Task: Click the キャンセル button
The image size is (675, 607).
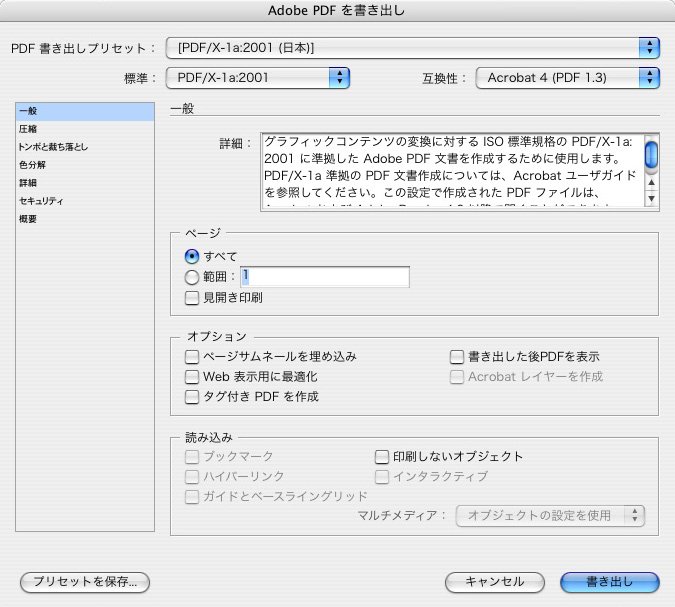Action: (x=495, y=582)
